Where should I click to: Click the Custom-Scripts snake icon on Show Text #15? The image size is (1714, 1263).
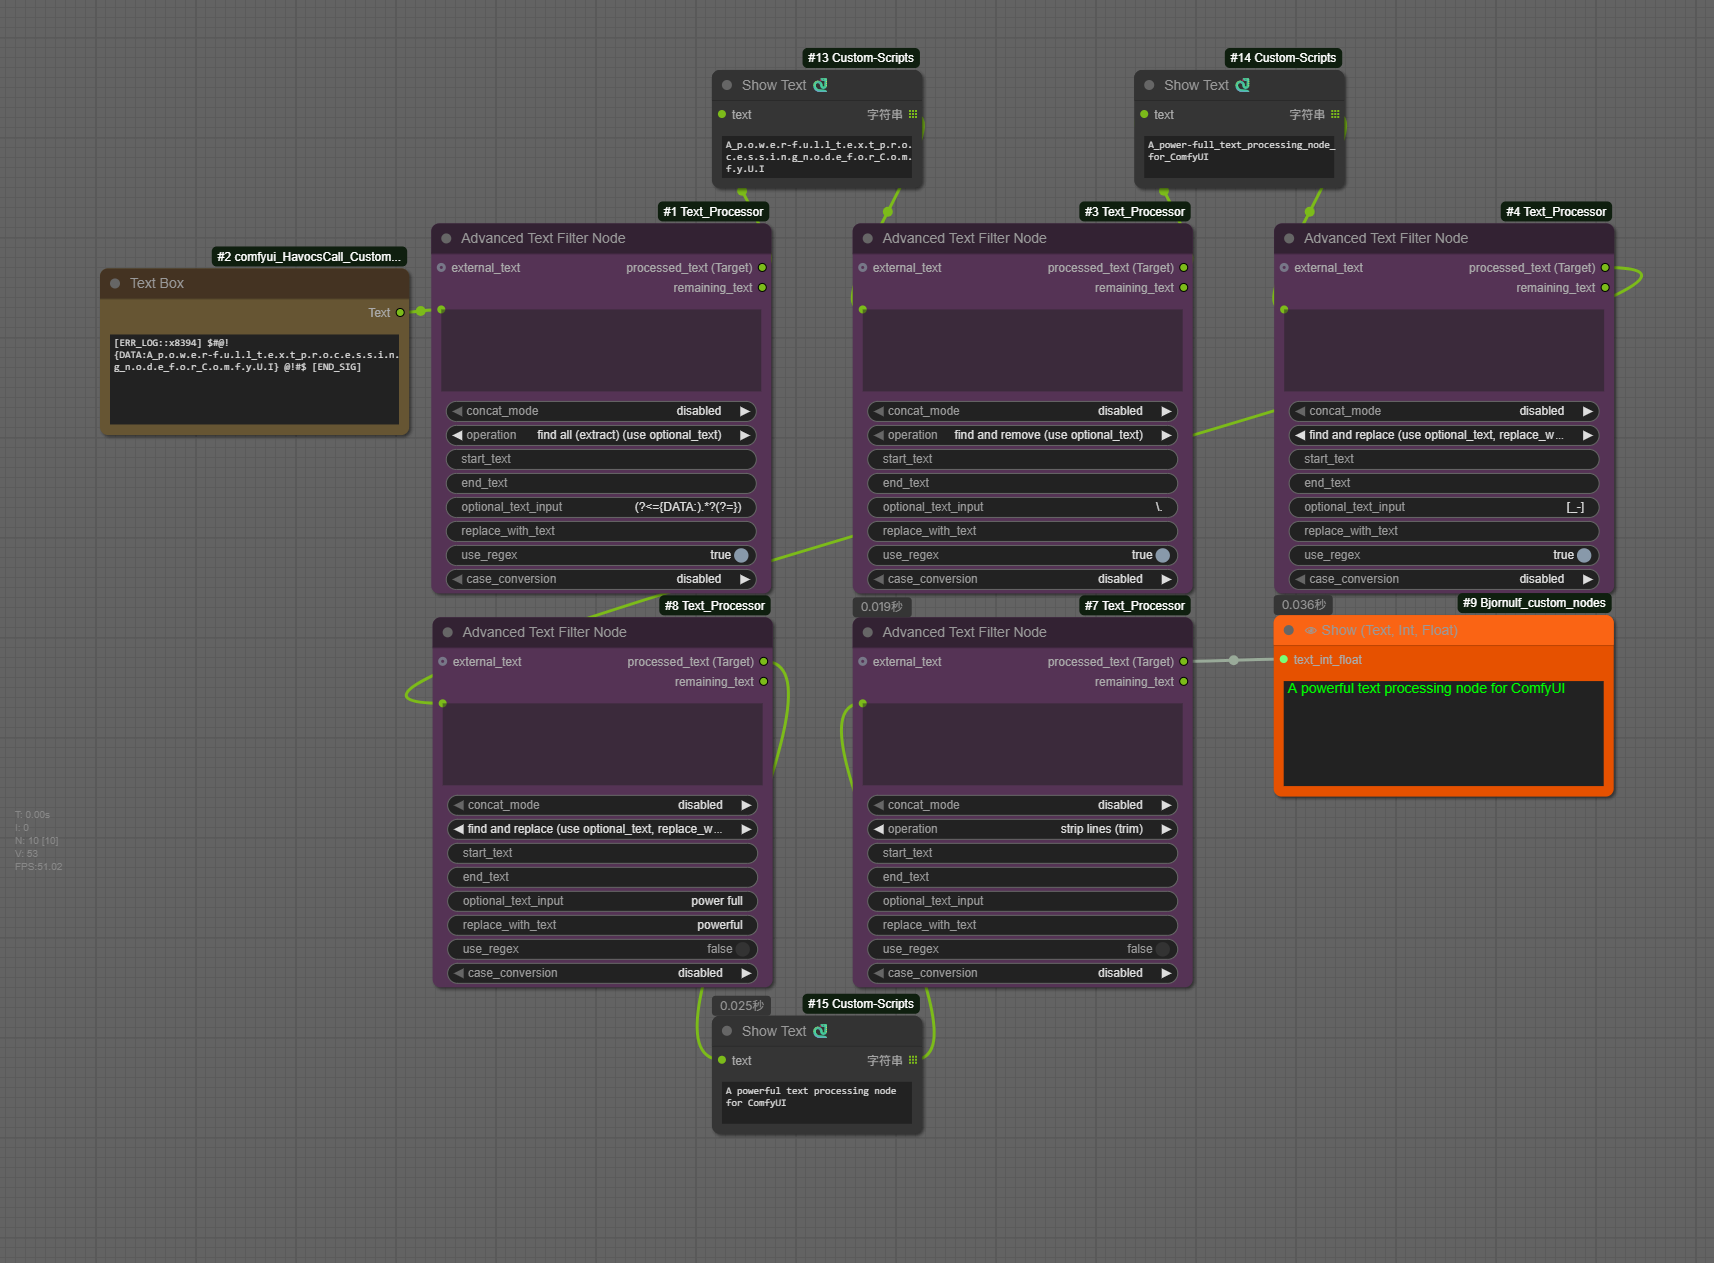pos(821,1031)
